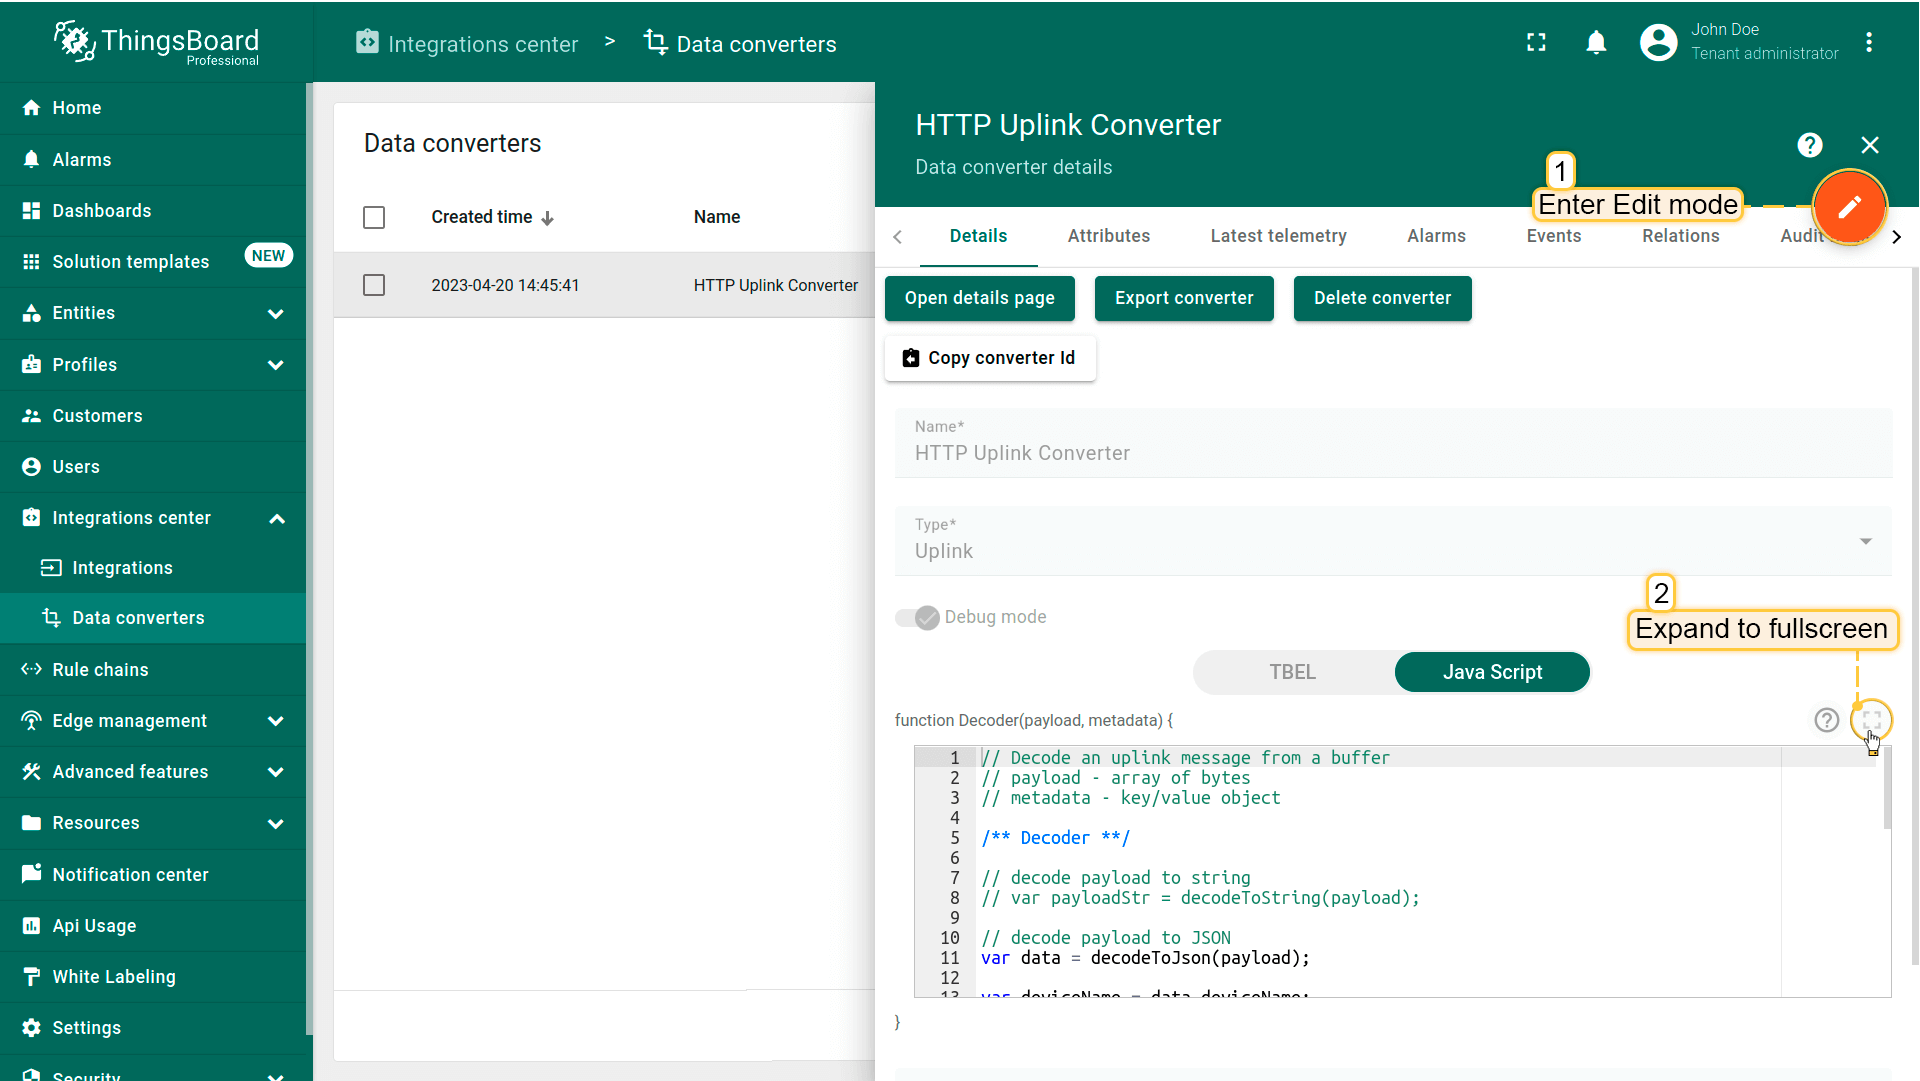
Task: Click the Copy converter Id button
Action: tap(989, 358)
